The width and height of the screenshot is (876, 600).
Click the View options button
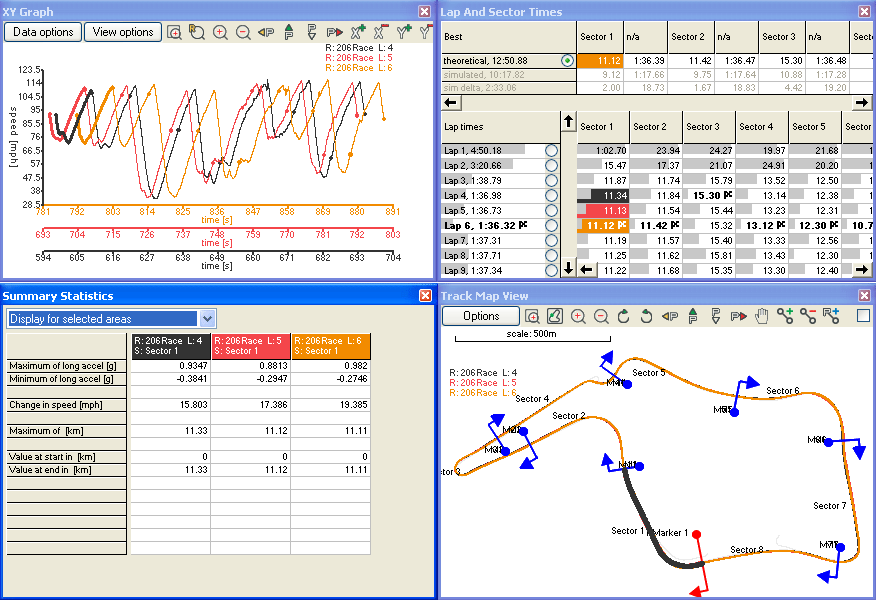(x=123, y=32)
